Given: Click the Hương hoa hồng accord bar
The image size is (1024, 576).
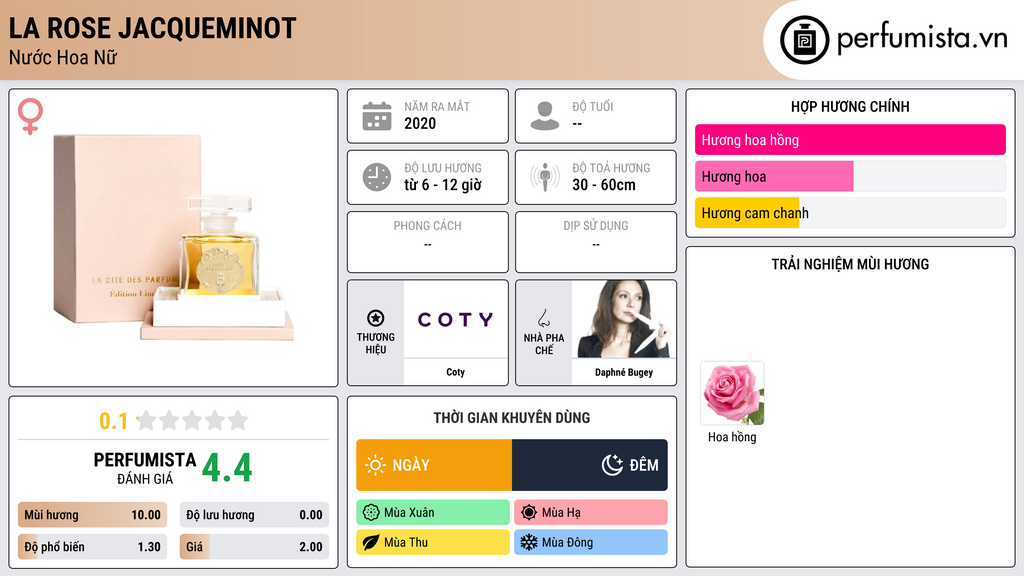Looking at the screenshot, I should tap(850, 140).
